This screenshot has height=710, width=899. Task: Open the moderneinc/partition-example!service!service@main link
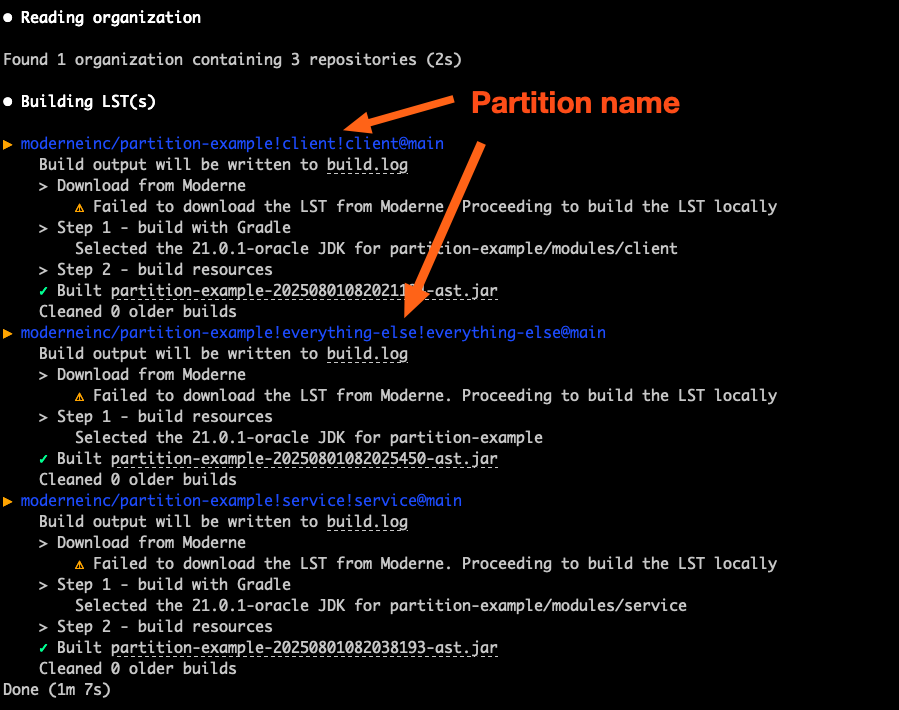tap(241, 501)
